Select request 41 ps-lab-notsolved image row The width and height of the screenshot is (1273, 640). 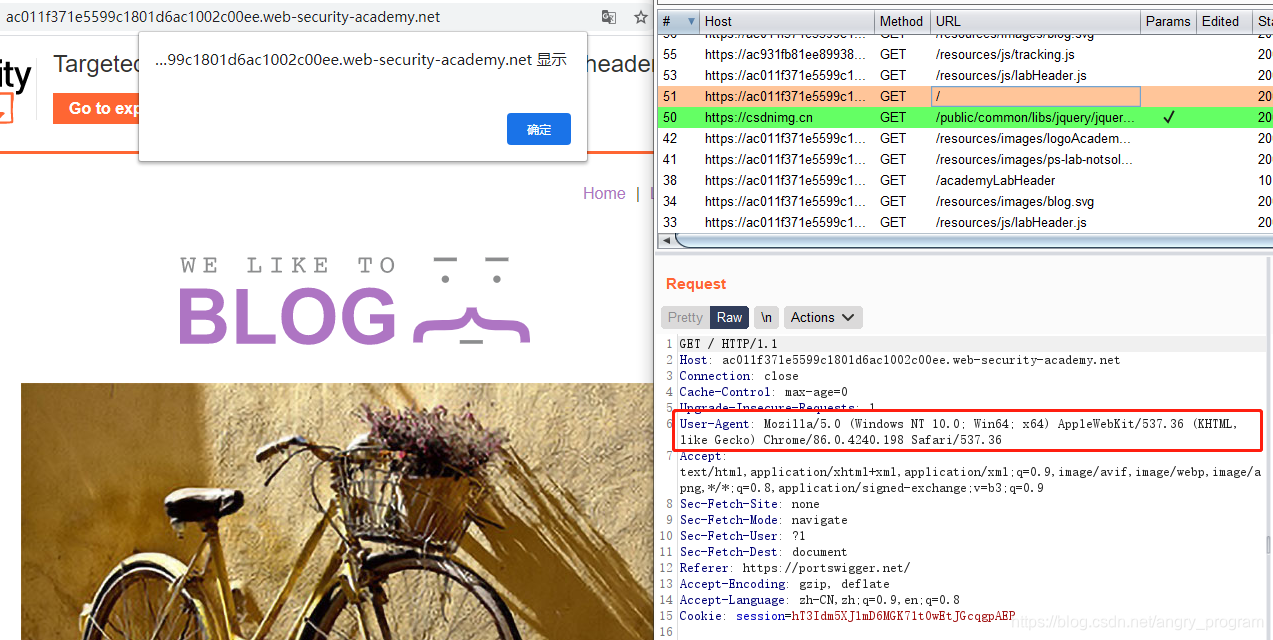tap(965, 159)
